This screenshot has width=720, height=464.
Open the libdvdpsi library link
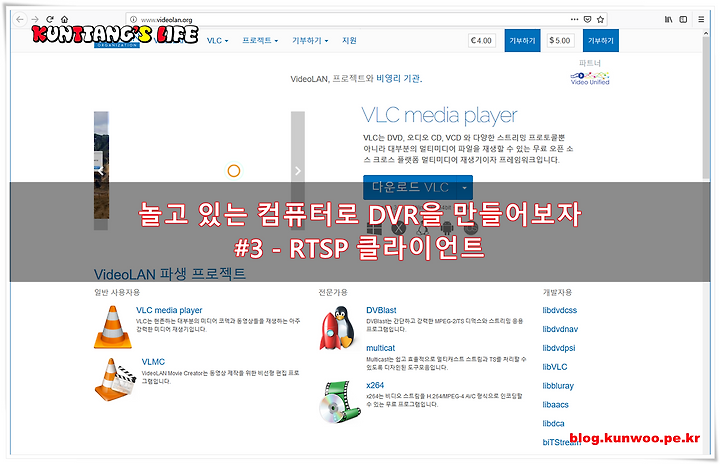[559, 348]
